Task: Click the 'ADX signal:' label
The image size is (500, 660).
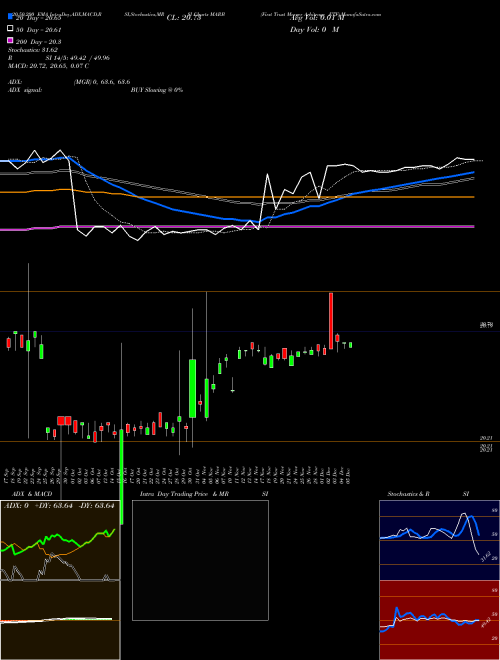Action: pyautogui.click(x=25, y=90)
